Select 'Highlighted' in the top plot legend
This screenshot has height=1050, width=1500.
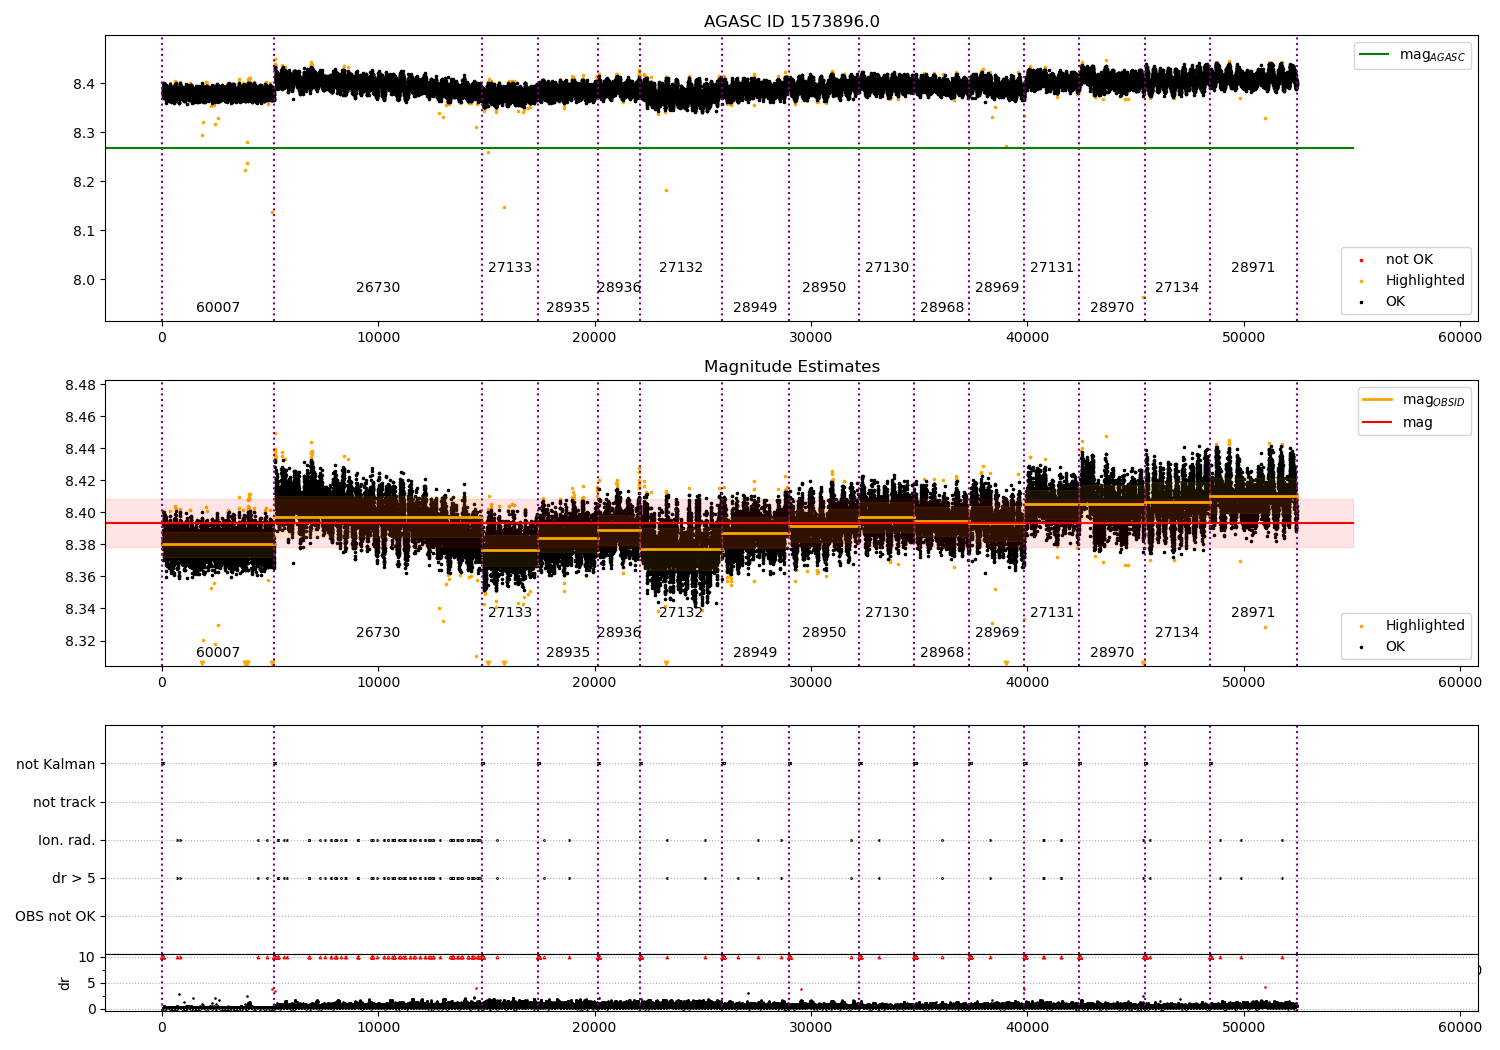(1425, 281)
